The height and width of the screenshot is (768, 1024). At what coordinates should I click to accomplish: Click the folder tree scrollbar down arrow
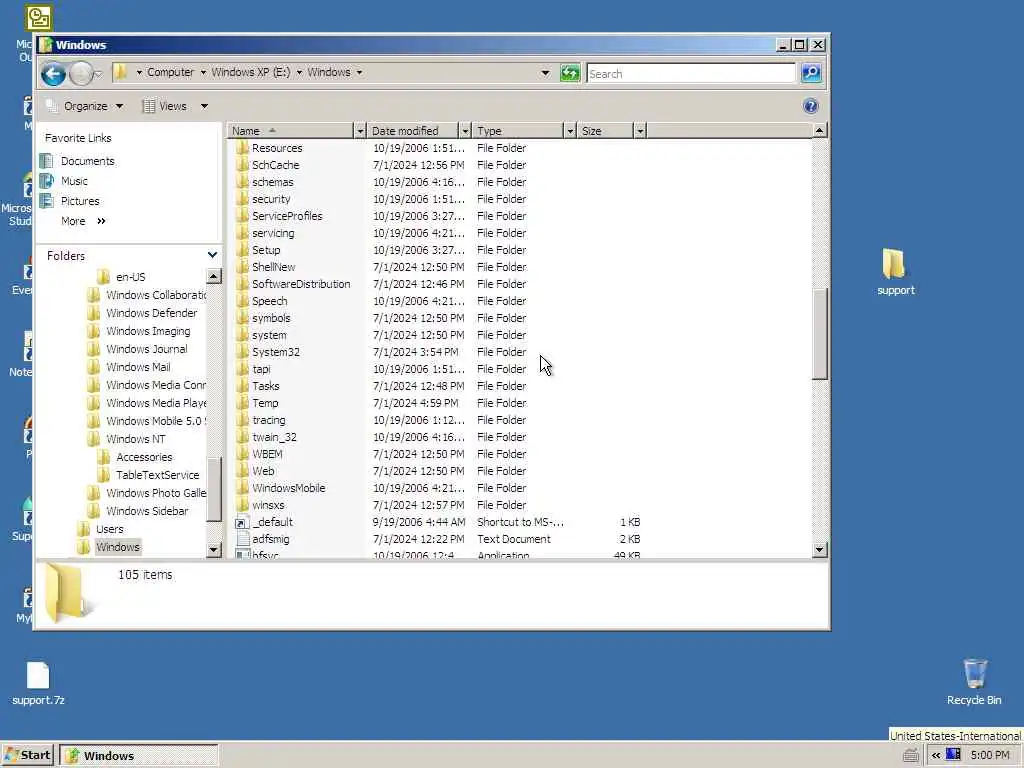[214, 550]
